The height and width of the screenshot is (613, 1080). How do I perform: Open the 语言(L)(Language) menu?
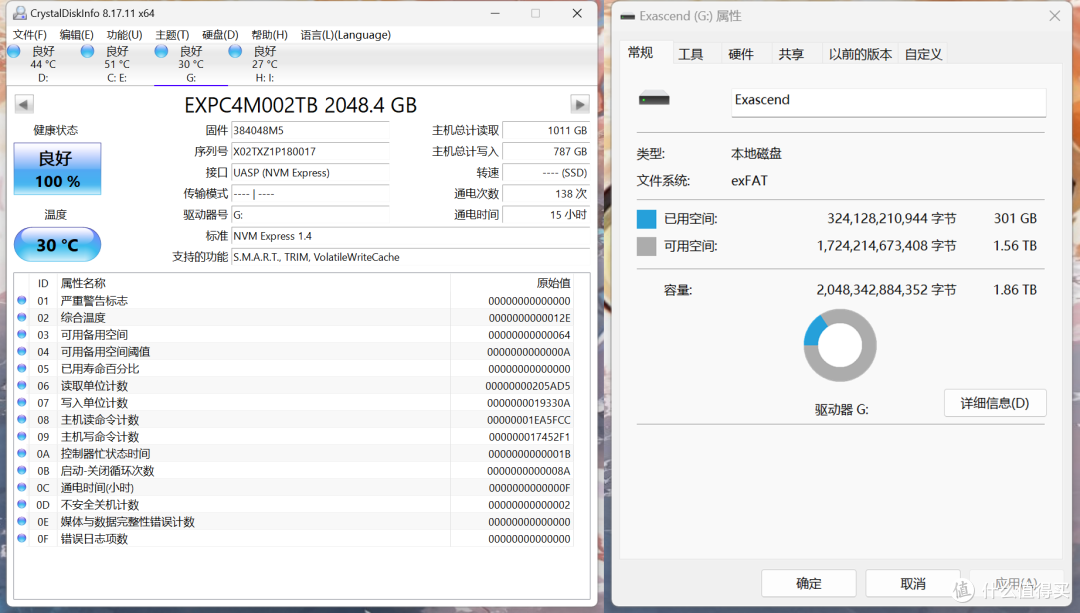[346, 34]
